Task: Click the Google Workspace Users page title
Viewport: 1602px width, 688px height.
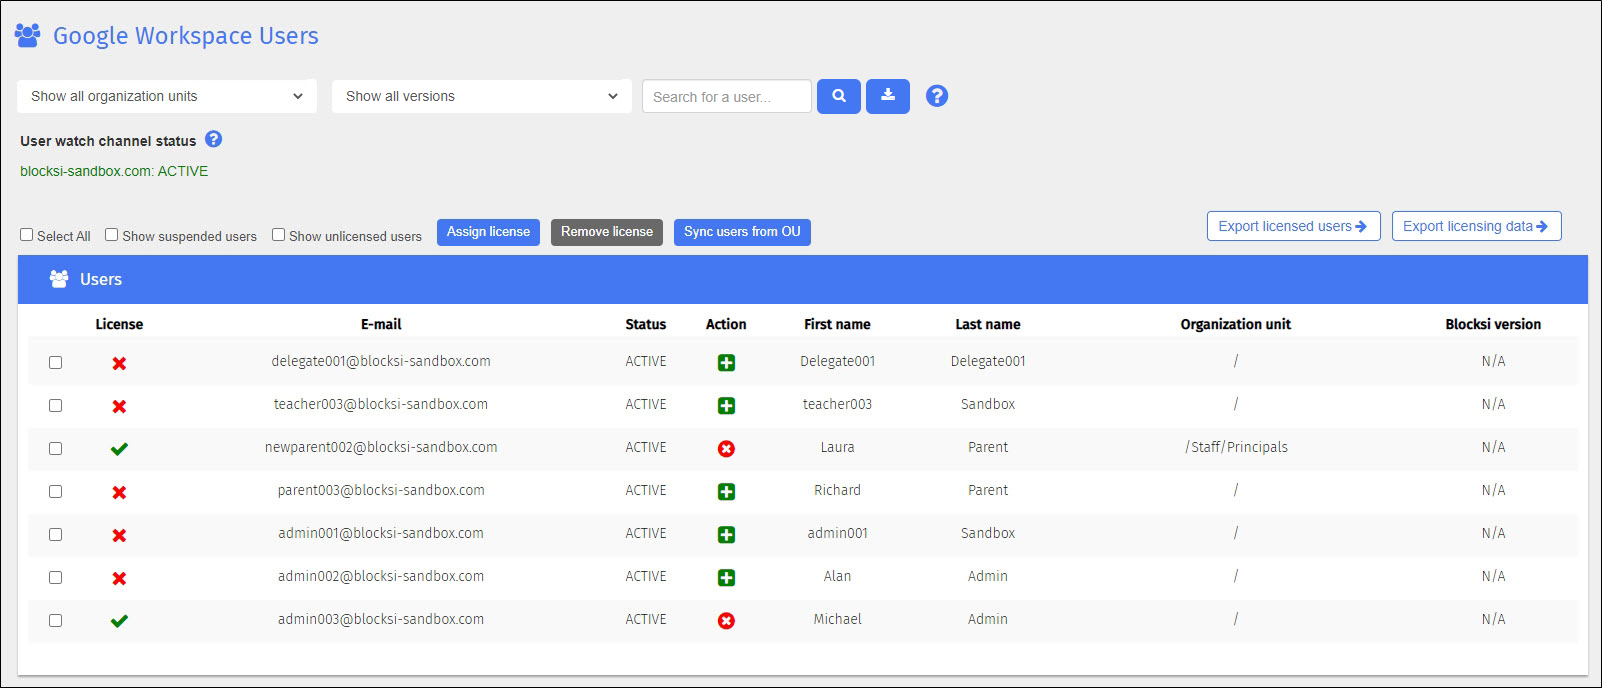Action: click(186, 36)
